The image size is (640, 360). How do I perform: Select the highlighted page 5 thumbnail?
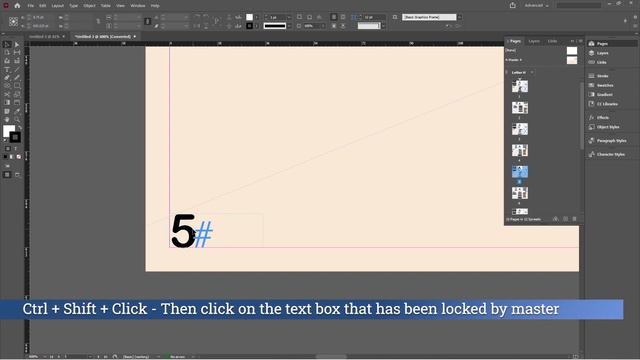click(x=520, y=171)
